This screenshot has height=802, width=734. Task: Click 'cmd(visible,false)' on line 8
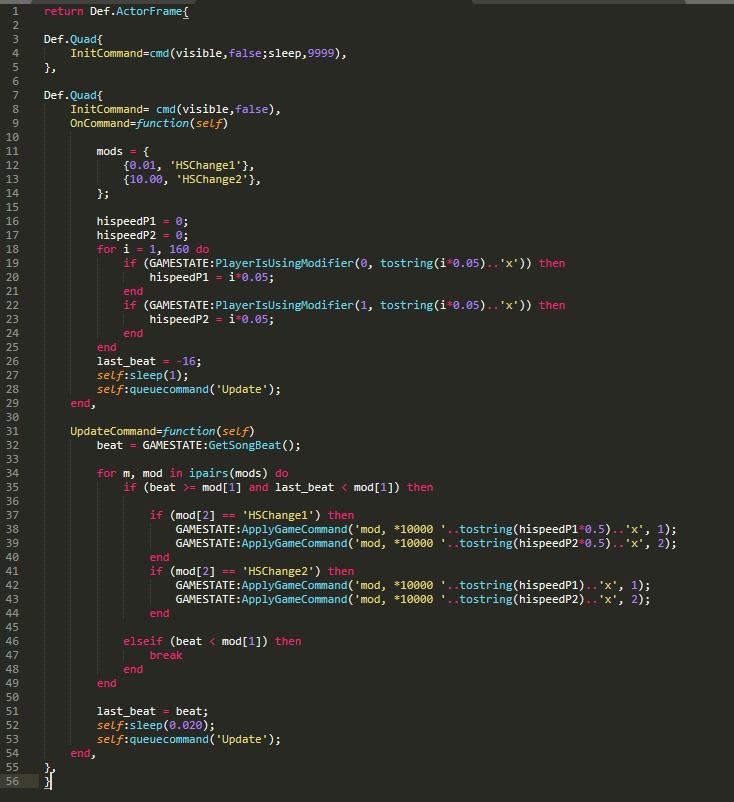(x=215, y=109)
